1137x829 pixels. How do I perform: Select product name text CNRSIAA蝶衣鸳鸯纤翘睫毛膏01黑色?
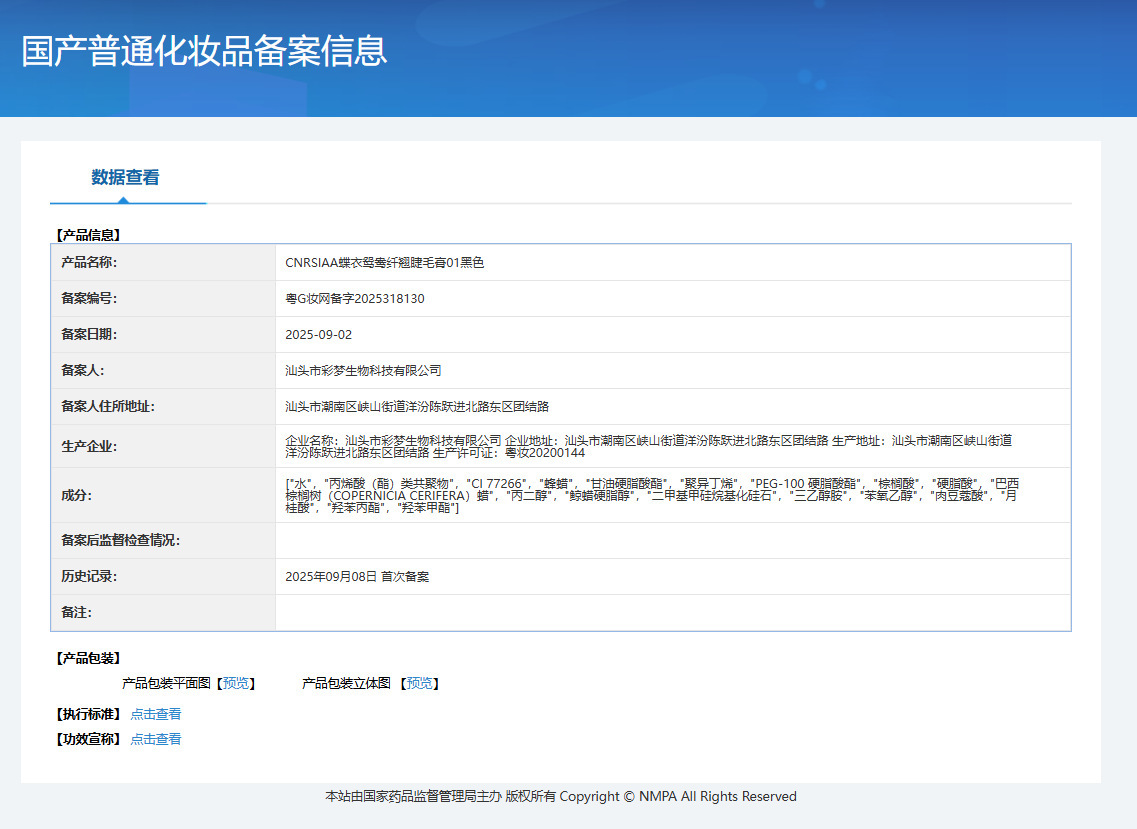click(384, 263)
